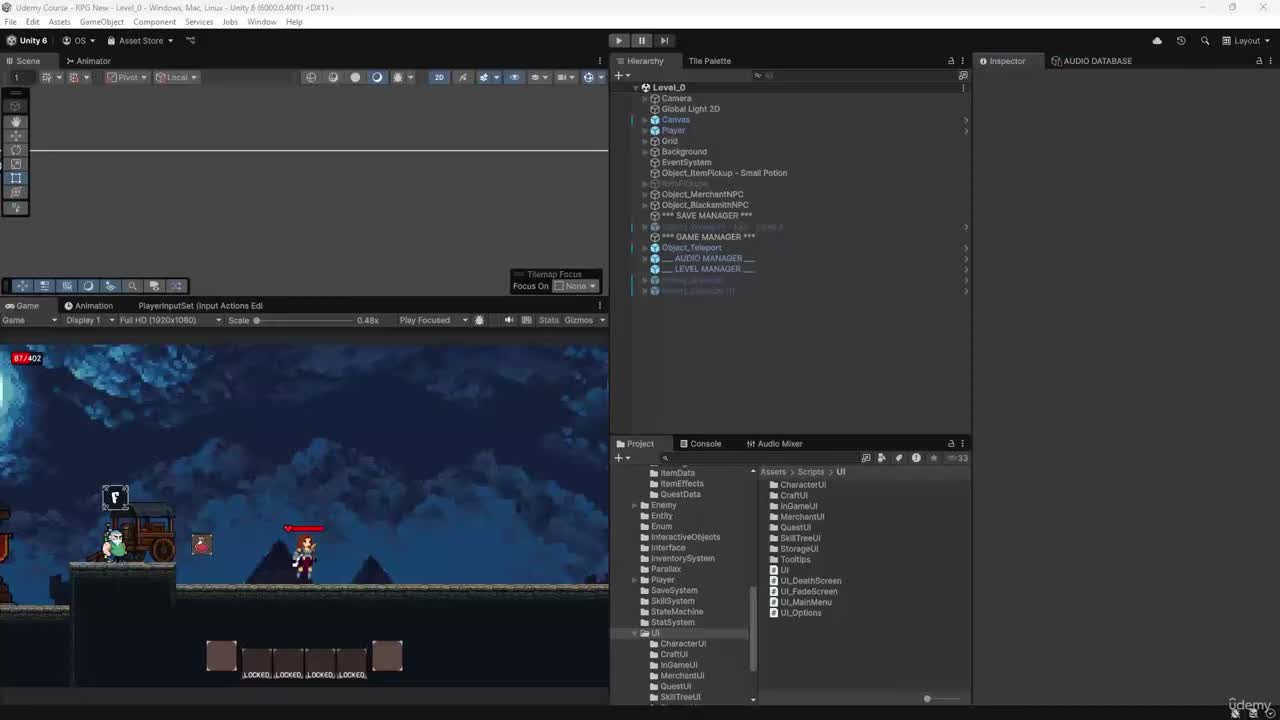Image resolution: width=1280 pixels, height=720 pixels.
Task: Toggle Stats overlay in the Game view
Action: (x=549, y=320)
